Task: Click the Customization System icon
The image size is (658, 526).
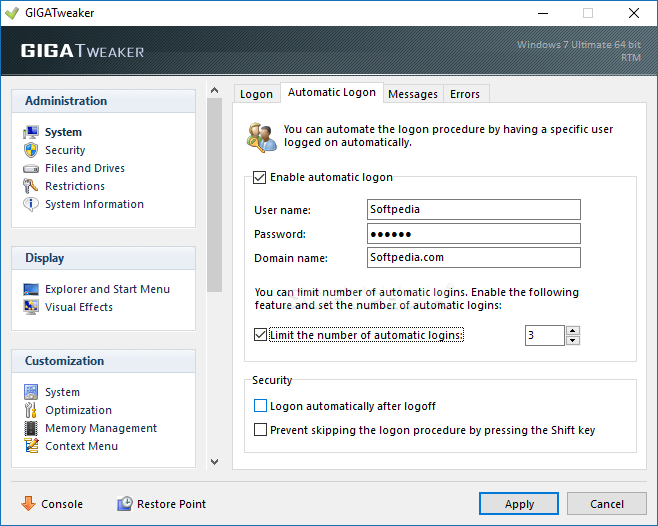Action: coord(31,392)
